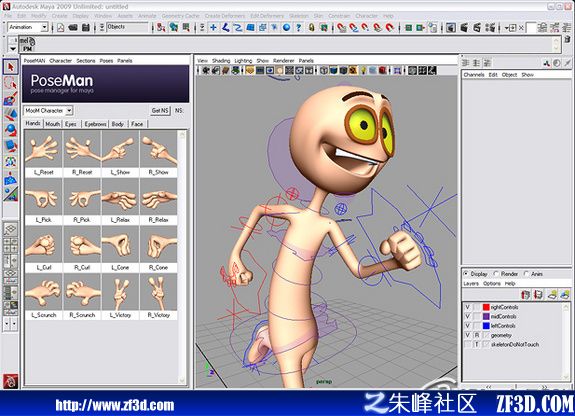Viewport: 575px width, 416px height.
Task: Expand the mel script type dropdown arrow
Action: (12, 48)
